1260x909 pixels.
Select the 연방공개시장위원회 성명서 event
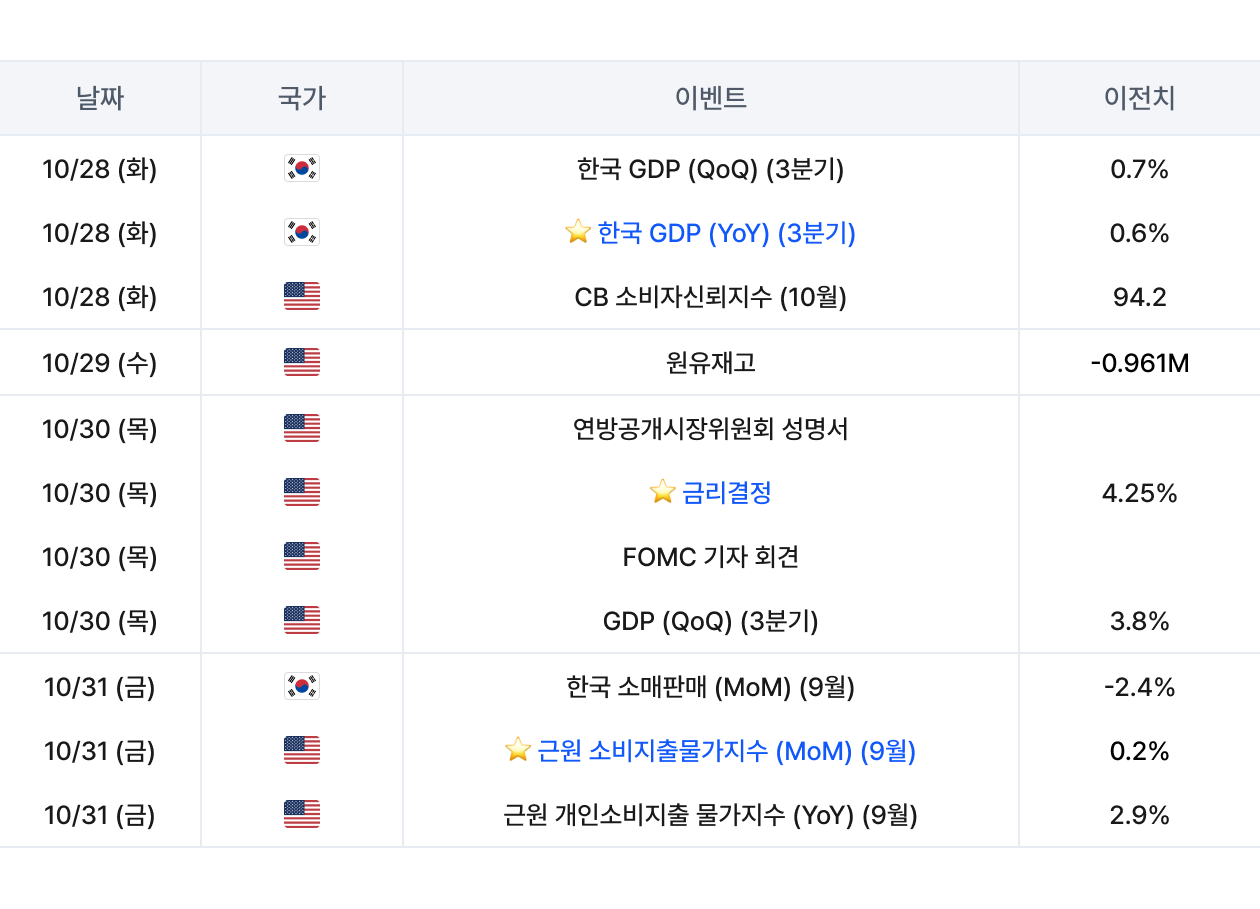[710, 428]
